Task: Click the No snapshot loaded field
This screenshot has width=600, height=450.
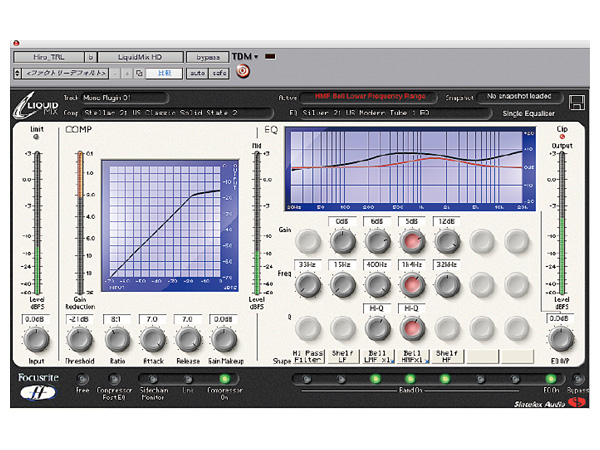Action: [x=519, y=97]
